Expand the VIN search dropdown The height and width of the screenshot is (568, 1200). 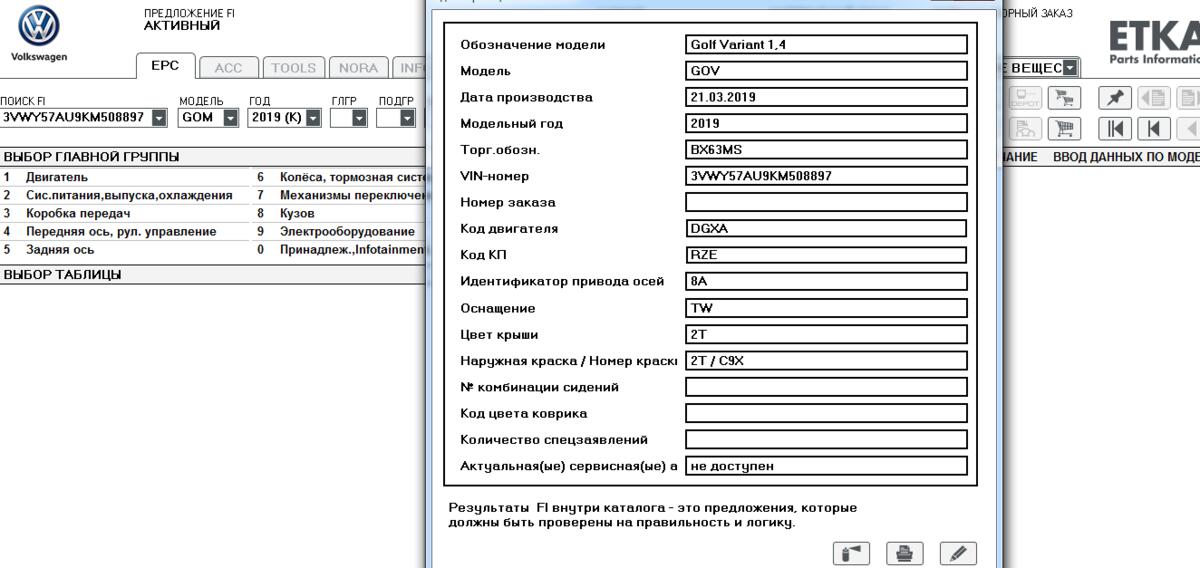[x=159, y=118]
